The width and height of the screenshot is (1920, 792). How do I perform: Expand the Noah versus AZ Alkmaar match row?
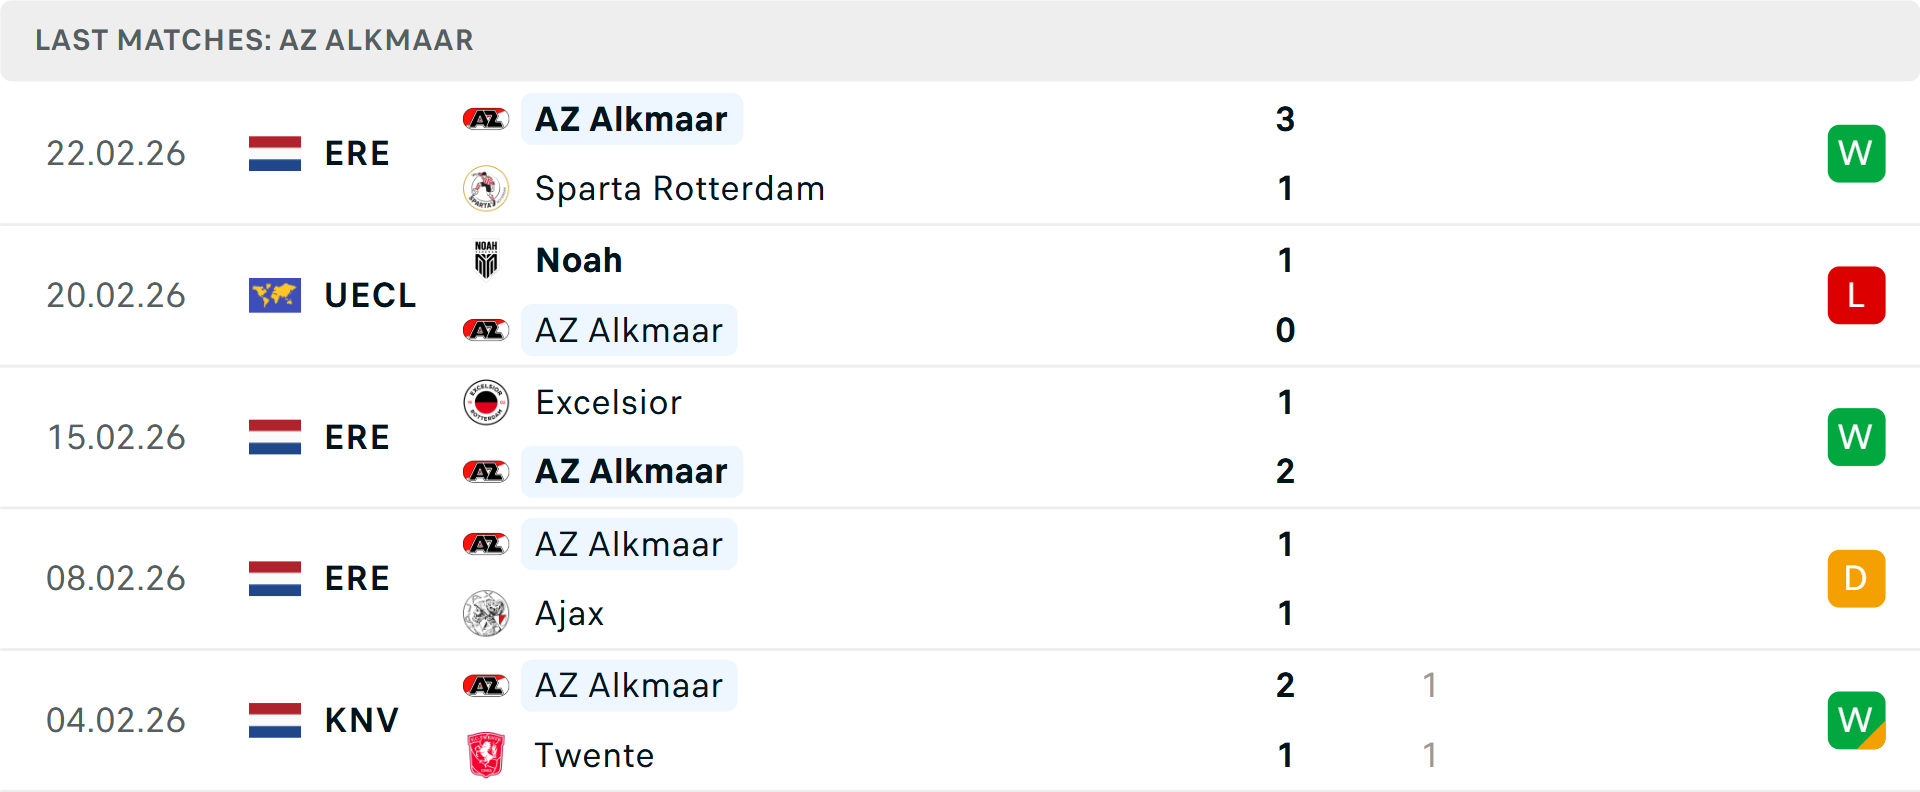1000,295
